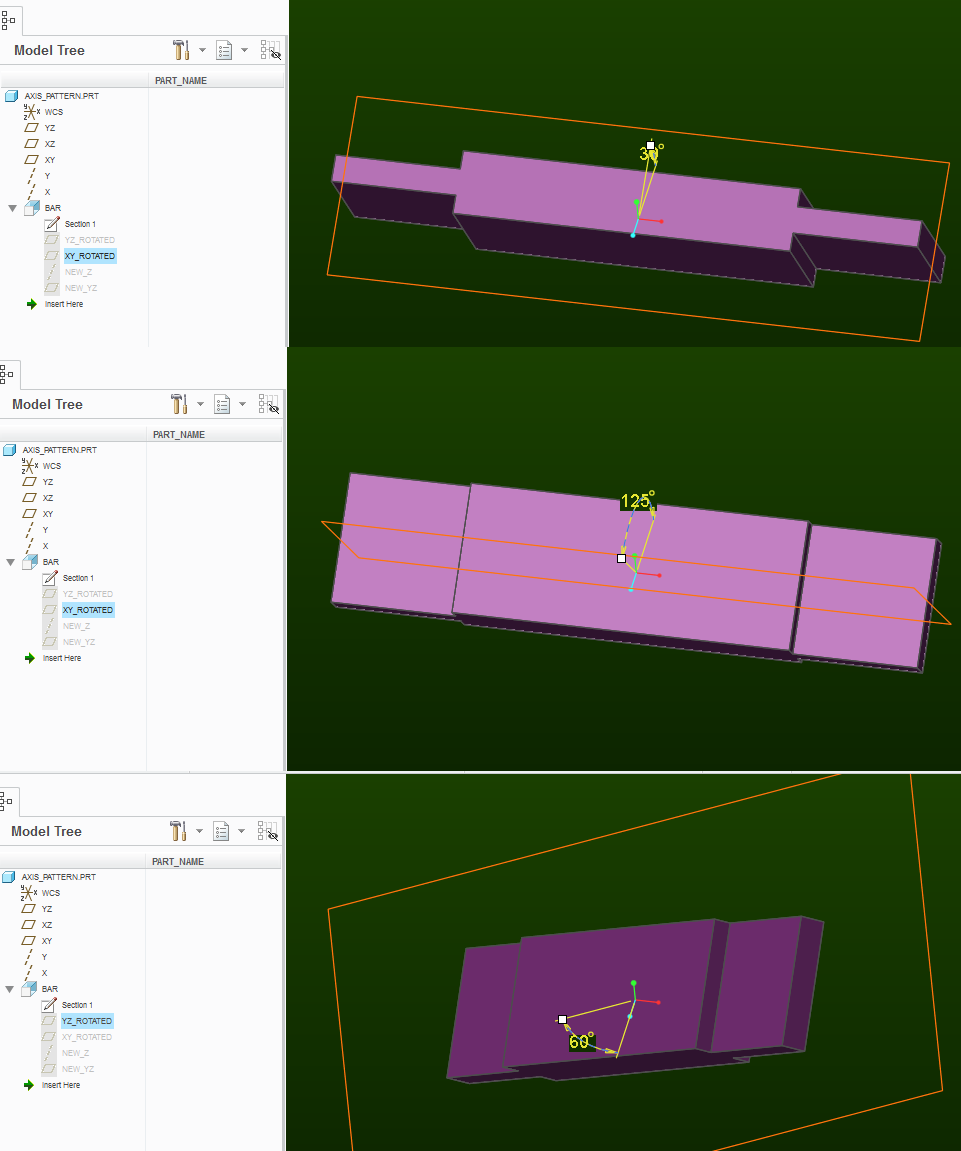Select WCS coordinate system icon in the 30° view tree
The height and width of the screenshot is (1151, 961).
31,112
